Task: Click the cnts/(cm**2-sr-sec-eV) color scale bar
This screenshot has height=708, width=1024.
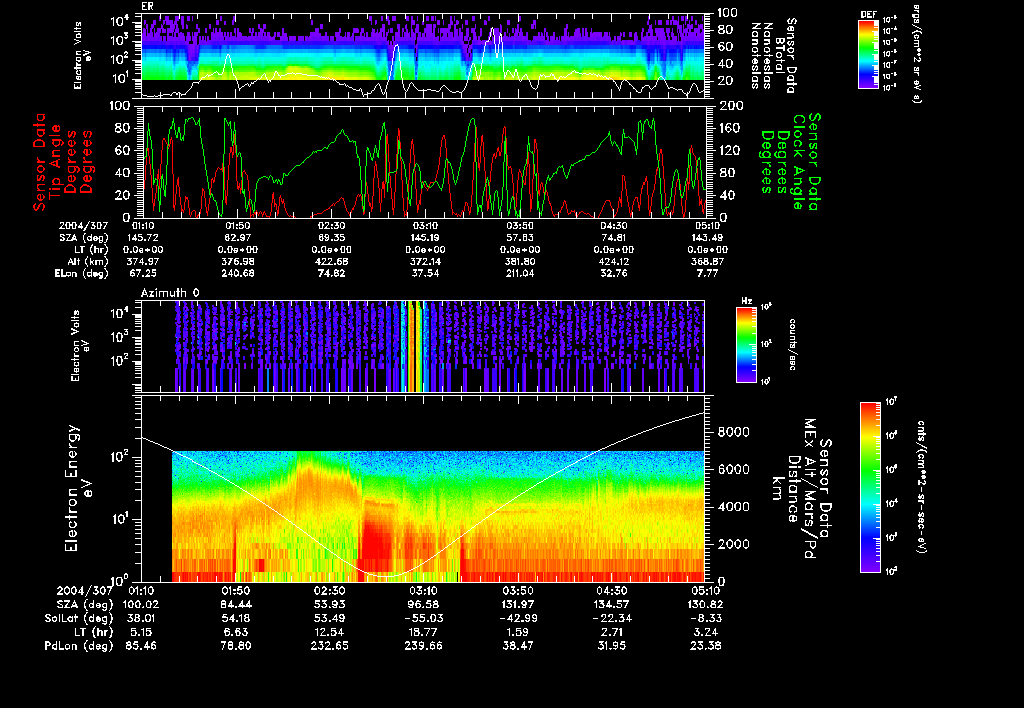Action: click(870, 487)
